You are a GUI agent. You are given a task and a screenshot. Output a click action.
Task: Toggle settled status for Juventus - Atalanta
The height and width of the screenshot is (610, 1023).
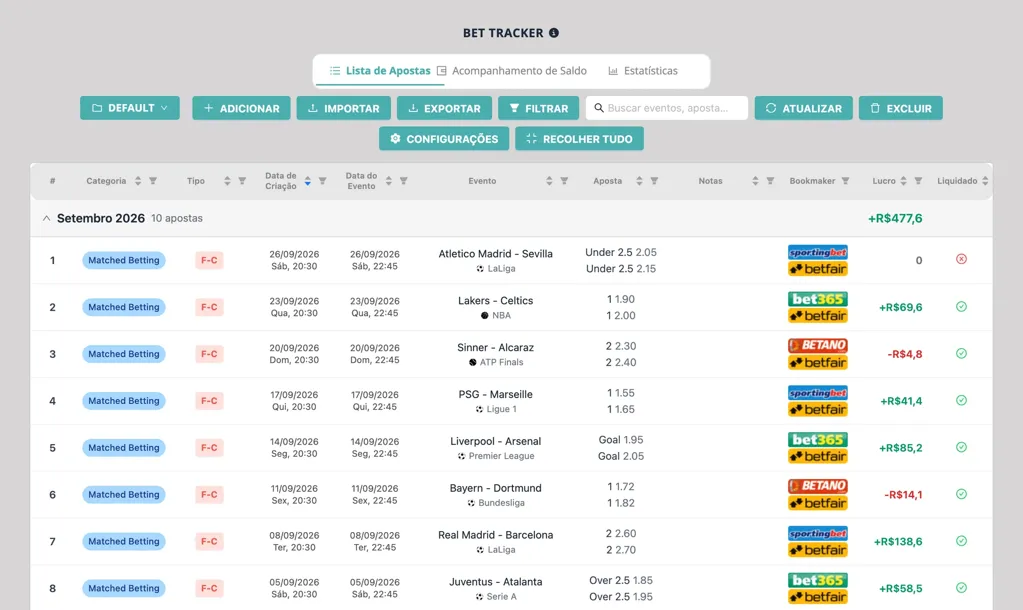pos(962,588)
